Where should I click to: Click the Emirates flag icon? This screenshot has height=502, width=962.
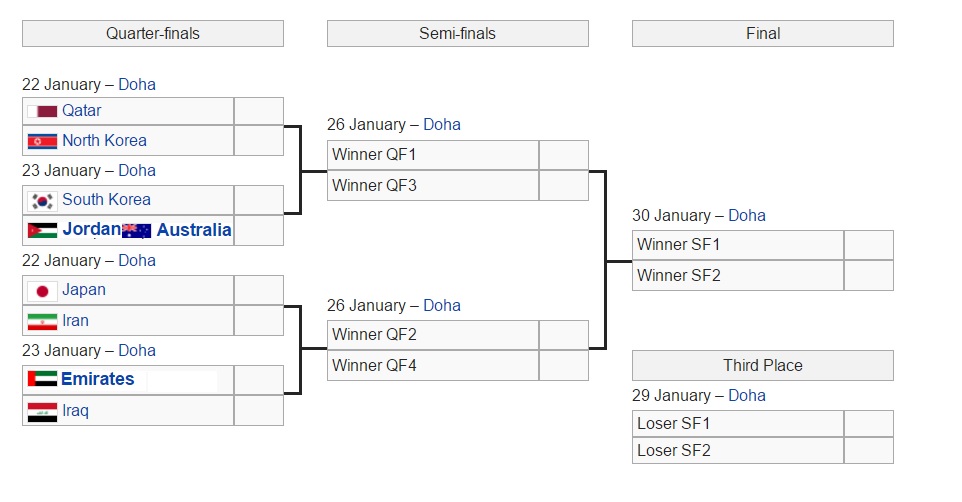tap(42, 380)
